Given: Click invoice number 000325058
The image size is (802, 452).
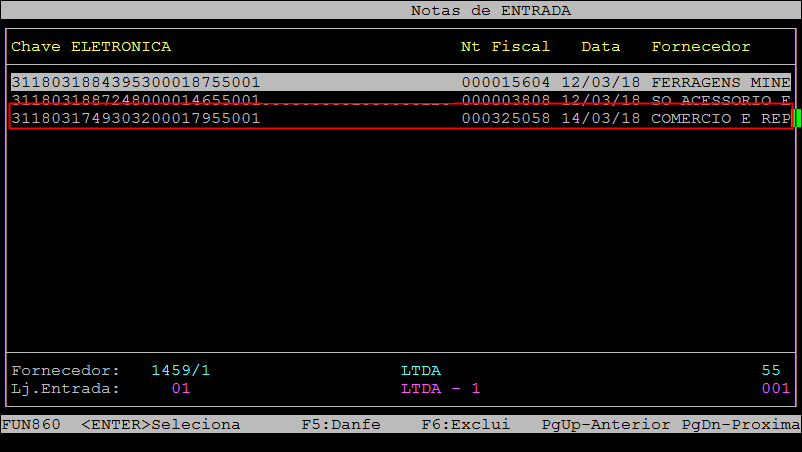Looking at the screenshot, I should click(x=506, y=118).
